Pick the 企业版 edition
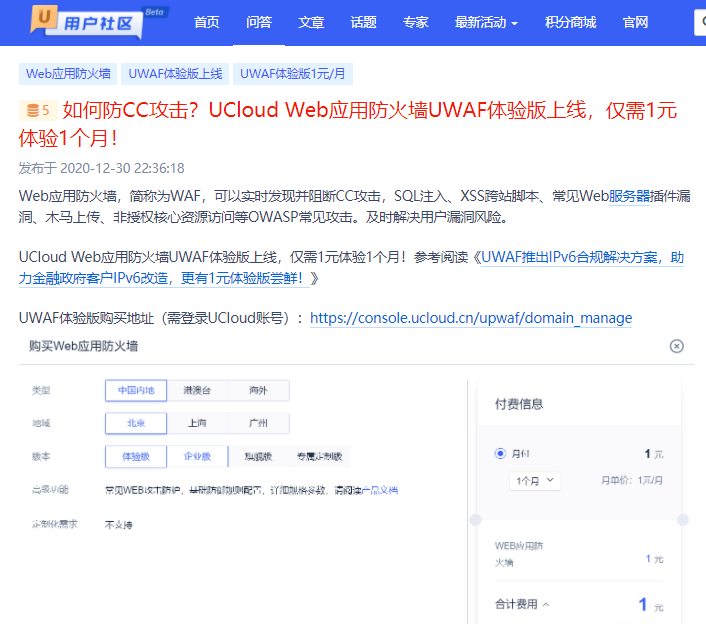 click(x=197, y=457)
